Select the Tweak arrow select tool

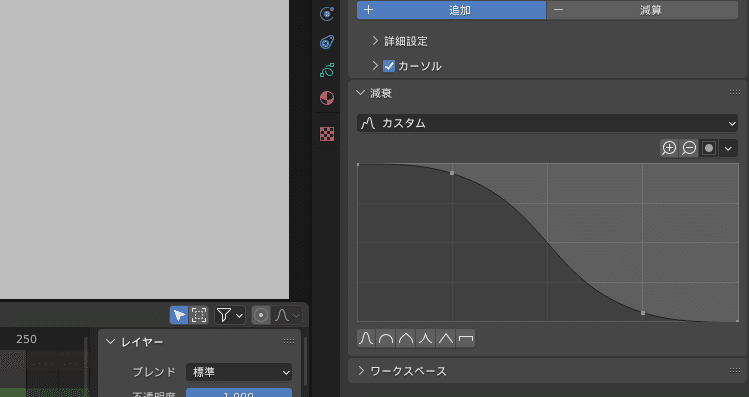click(x=179, y=315)
